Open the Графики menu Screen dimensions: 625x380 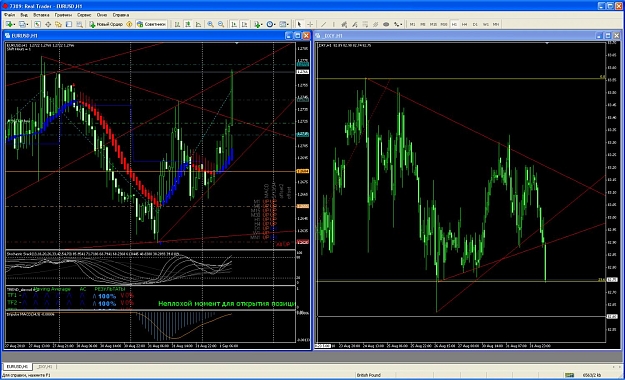63,15
